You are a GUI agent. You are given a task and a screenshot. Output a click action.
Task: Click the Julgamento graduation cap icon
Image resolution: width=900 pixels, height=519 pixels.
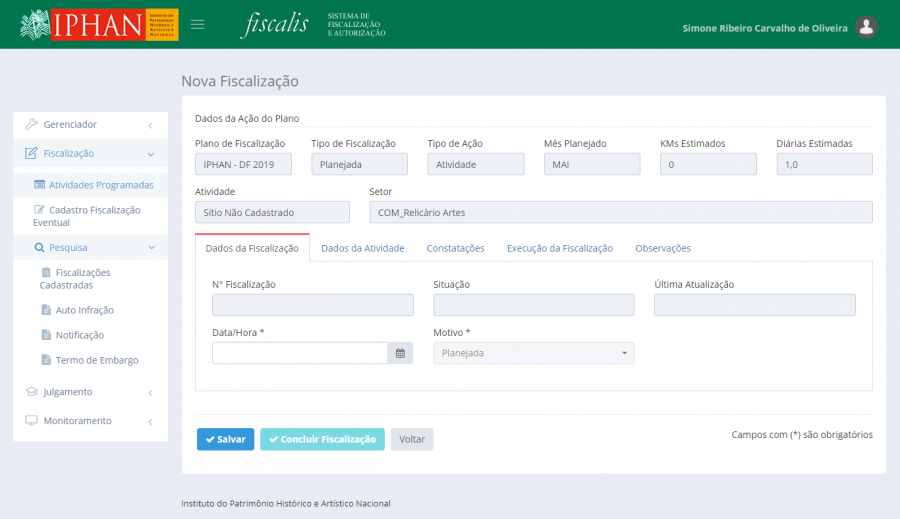(31, 392)
